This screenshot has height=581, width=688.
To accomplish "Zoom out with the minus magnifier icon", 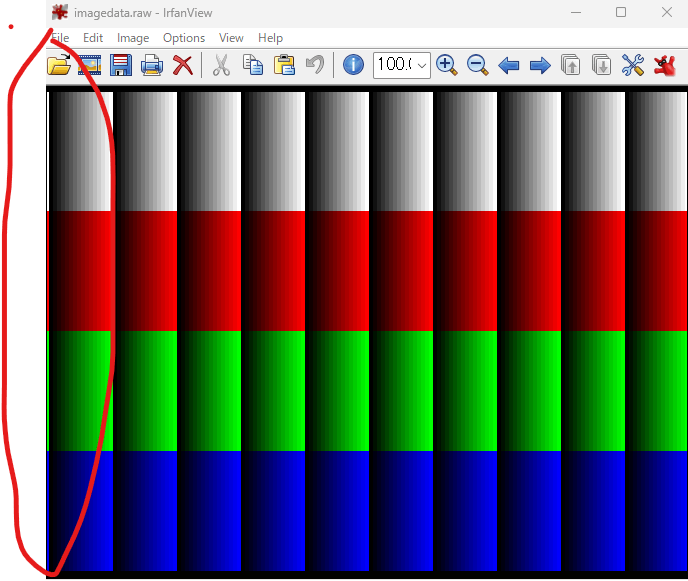I will (477, 65).
